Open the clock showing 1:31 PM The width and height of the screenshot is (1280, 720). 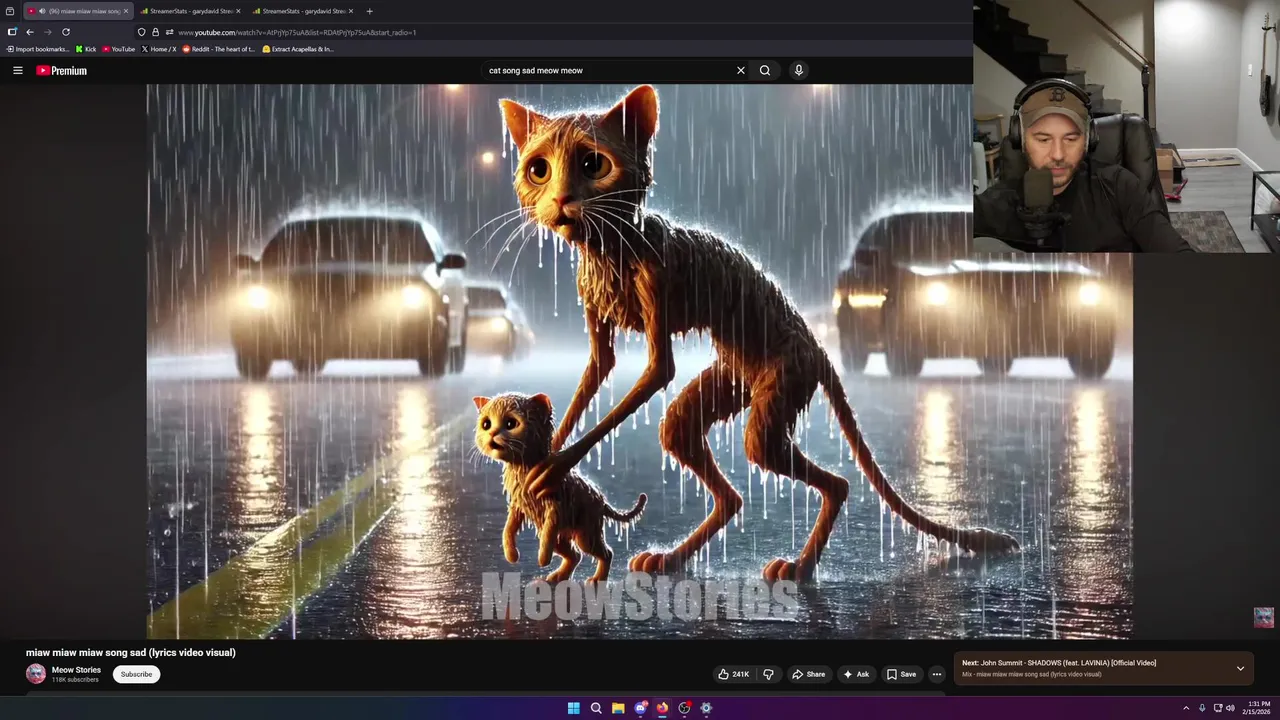tap(1259, 708)
